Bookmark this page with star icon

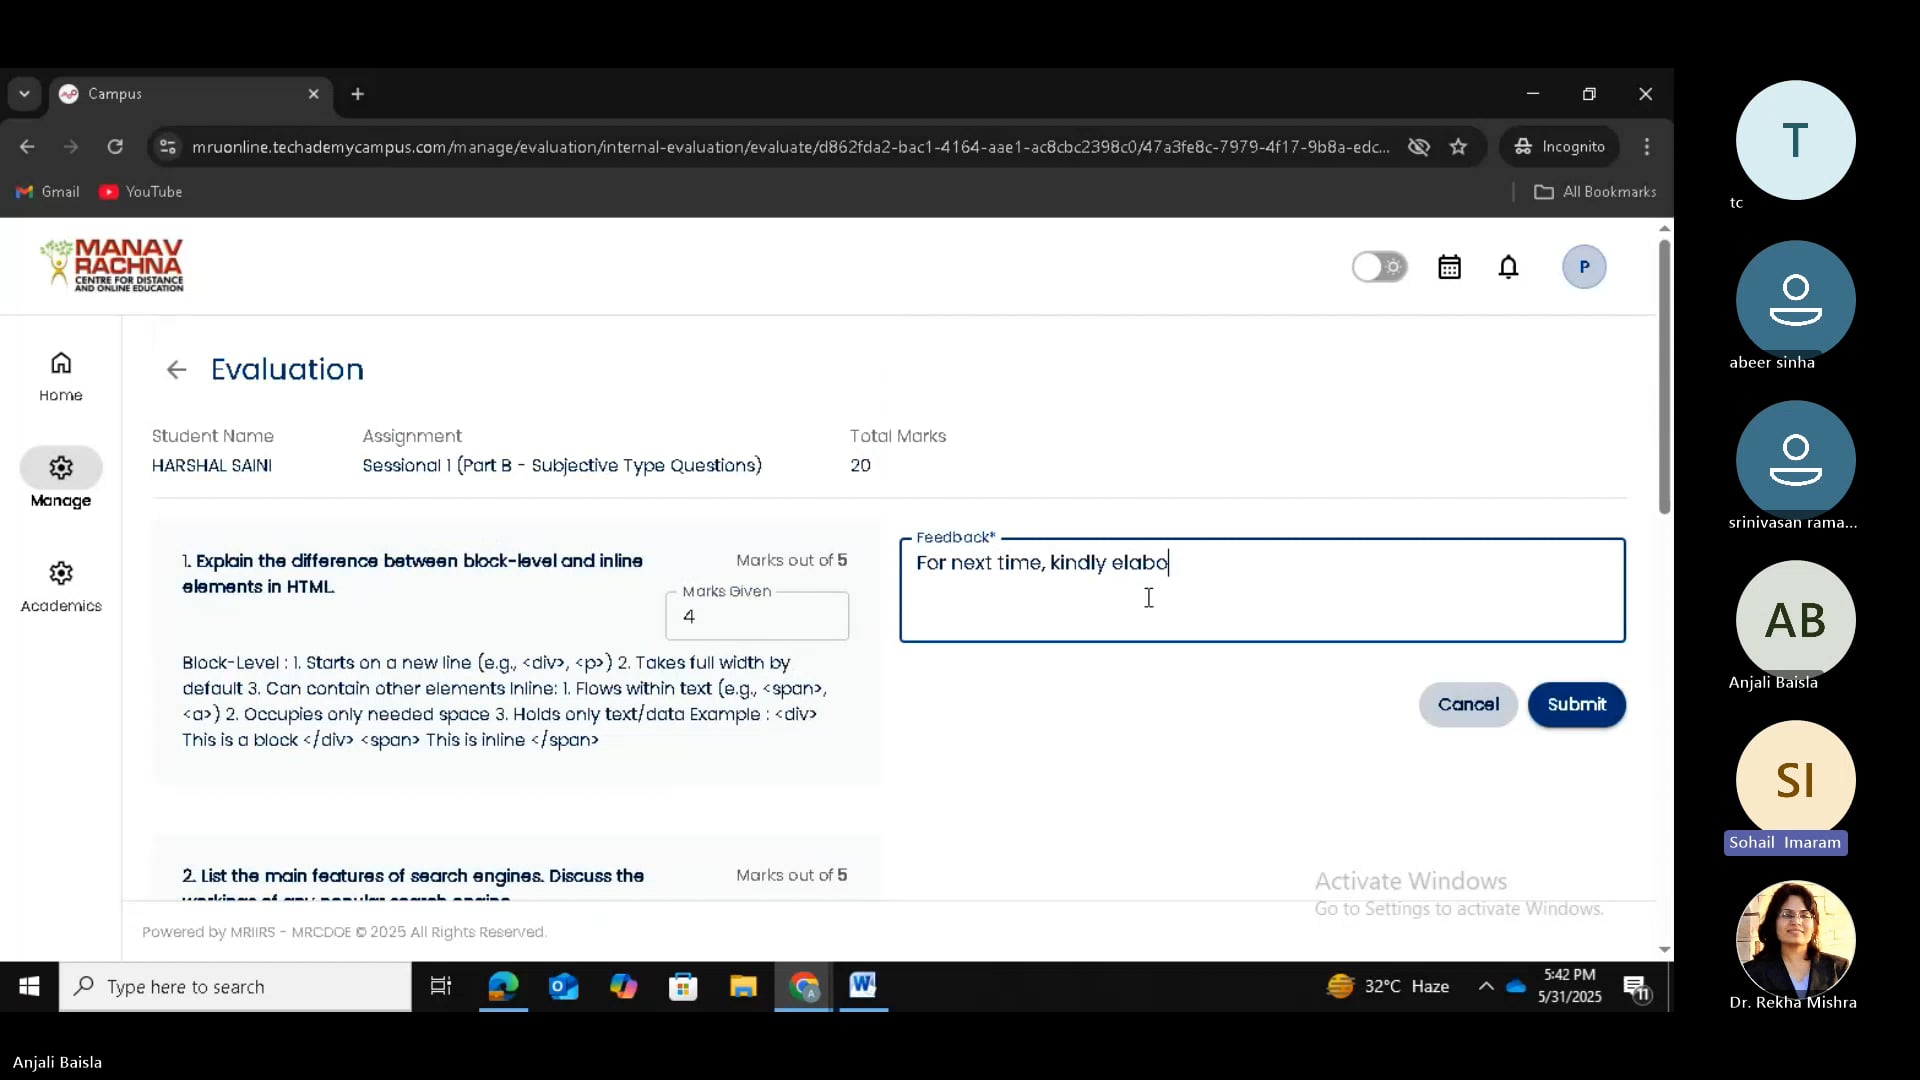point(1458,147)
